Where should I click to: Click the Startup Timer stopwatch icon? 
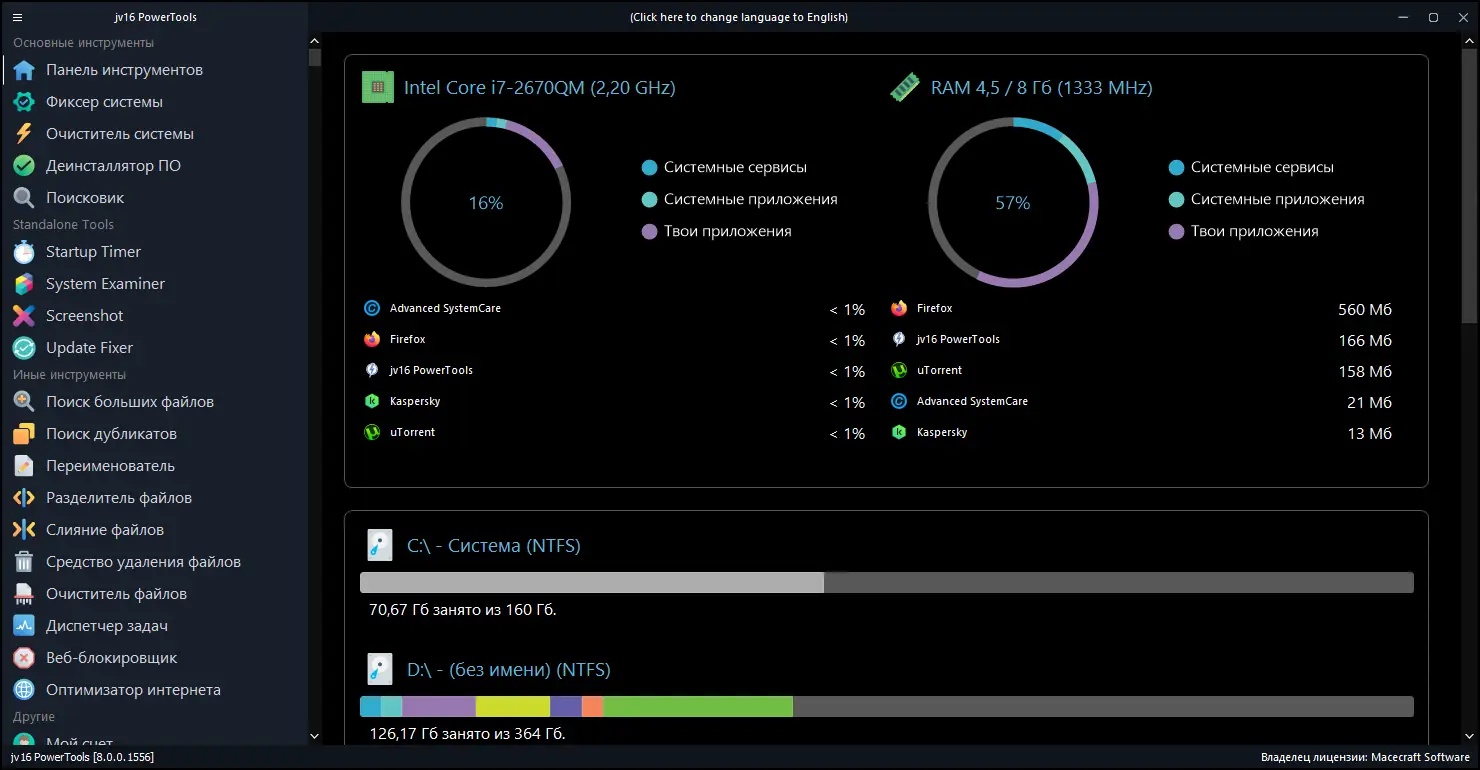[x=24, y=252]
